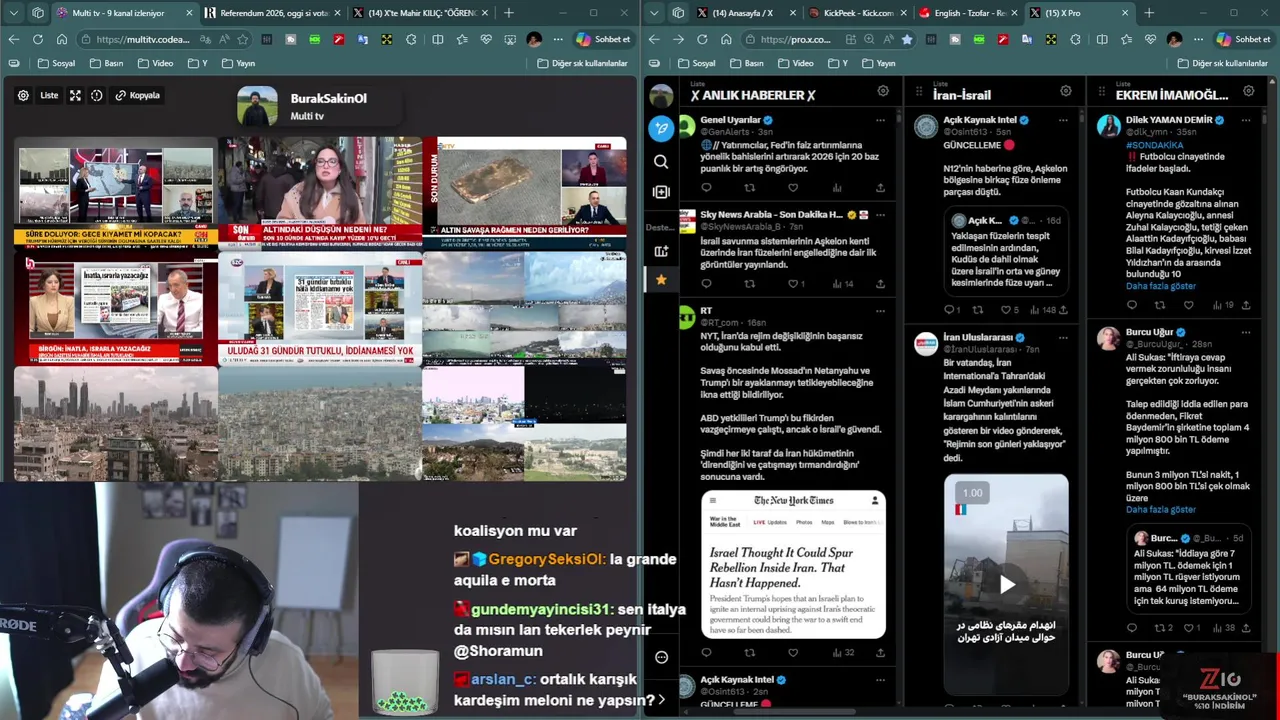
Task: Click the blue compose post button in X Pro
Action: coord(661,128)
